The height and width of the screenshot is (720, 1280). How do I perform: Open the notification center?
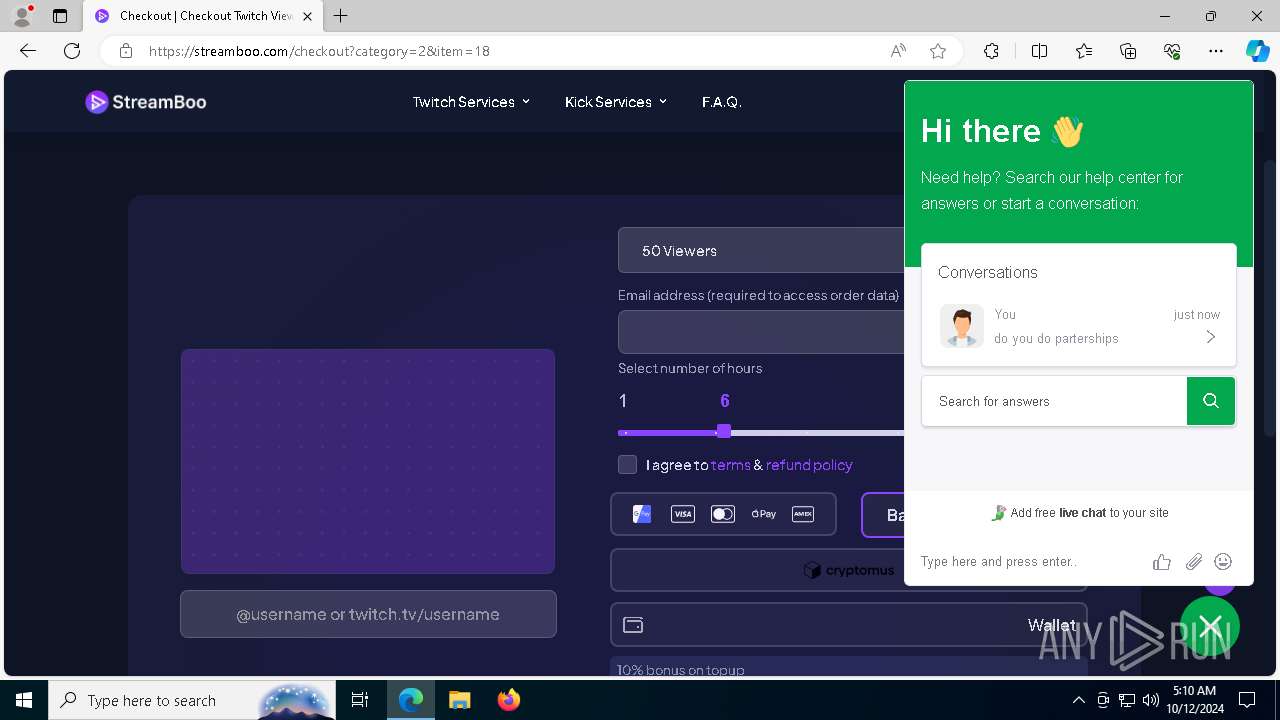[1247, 700]
